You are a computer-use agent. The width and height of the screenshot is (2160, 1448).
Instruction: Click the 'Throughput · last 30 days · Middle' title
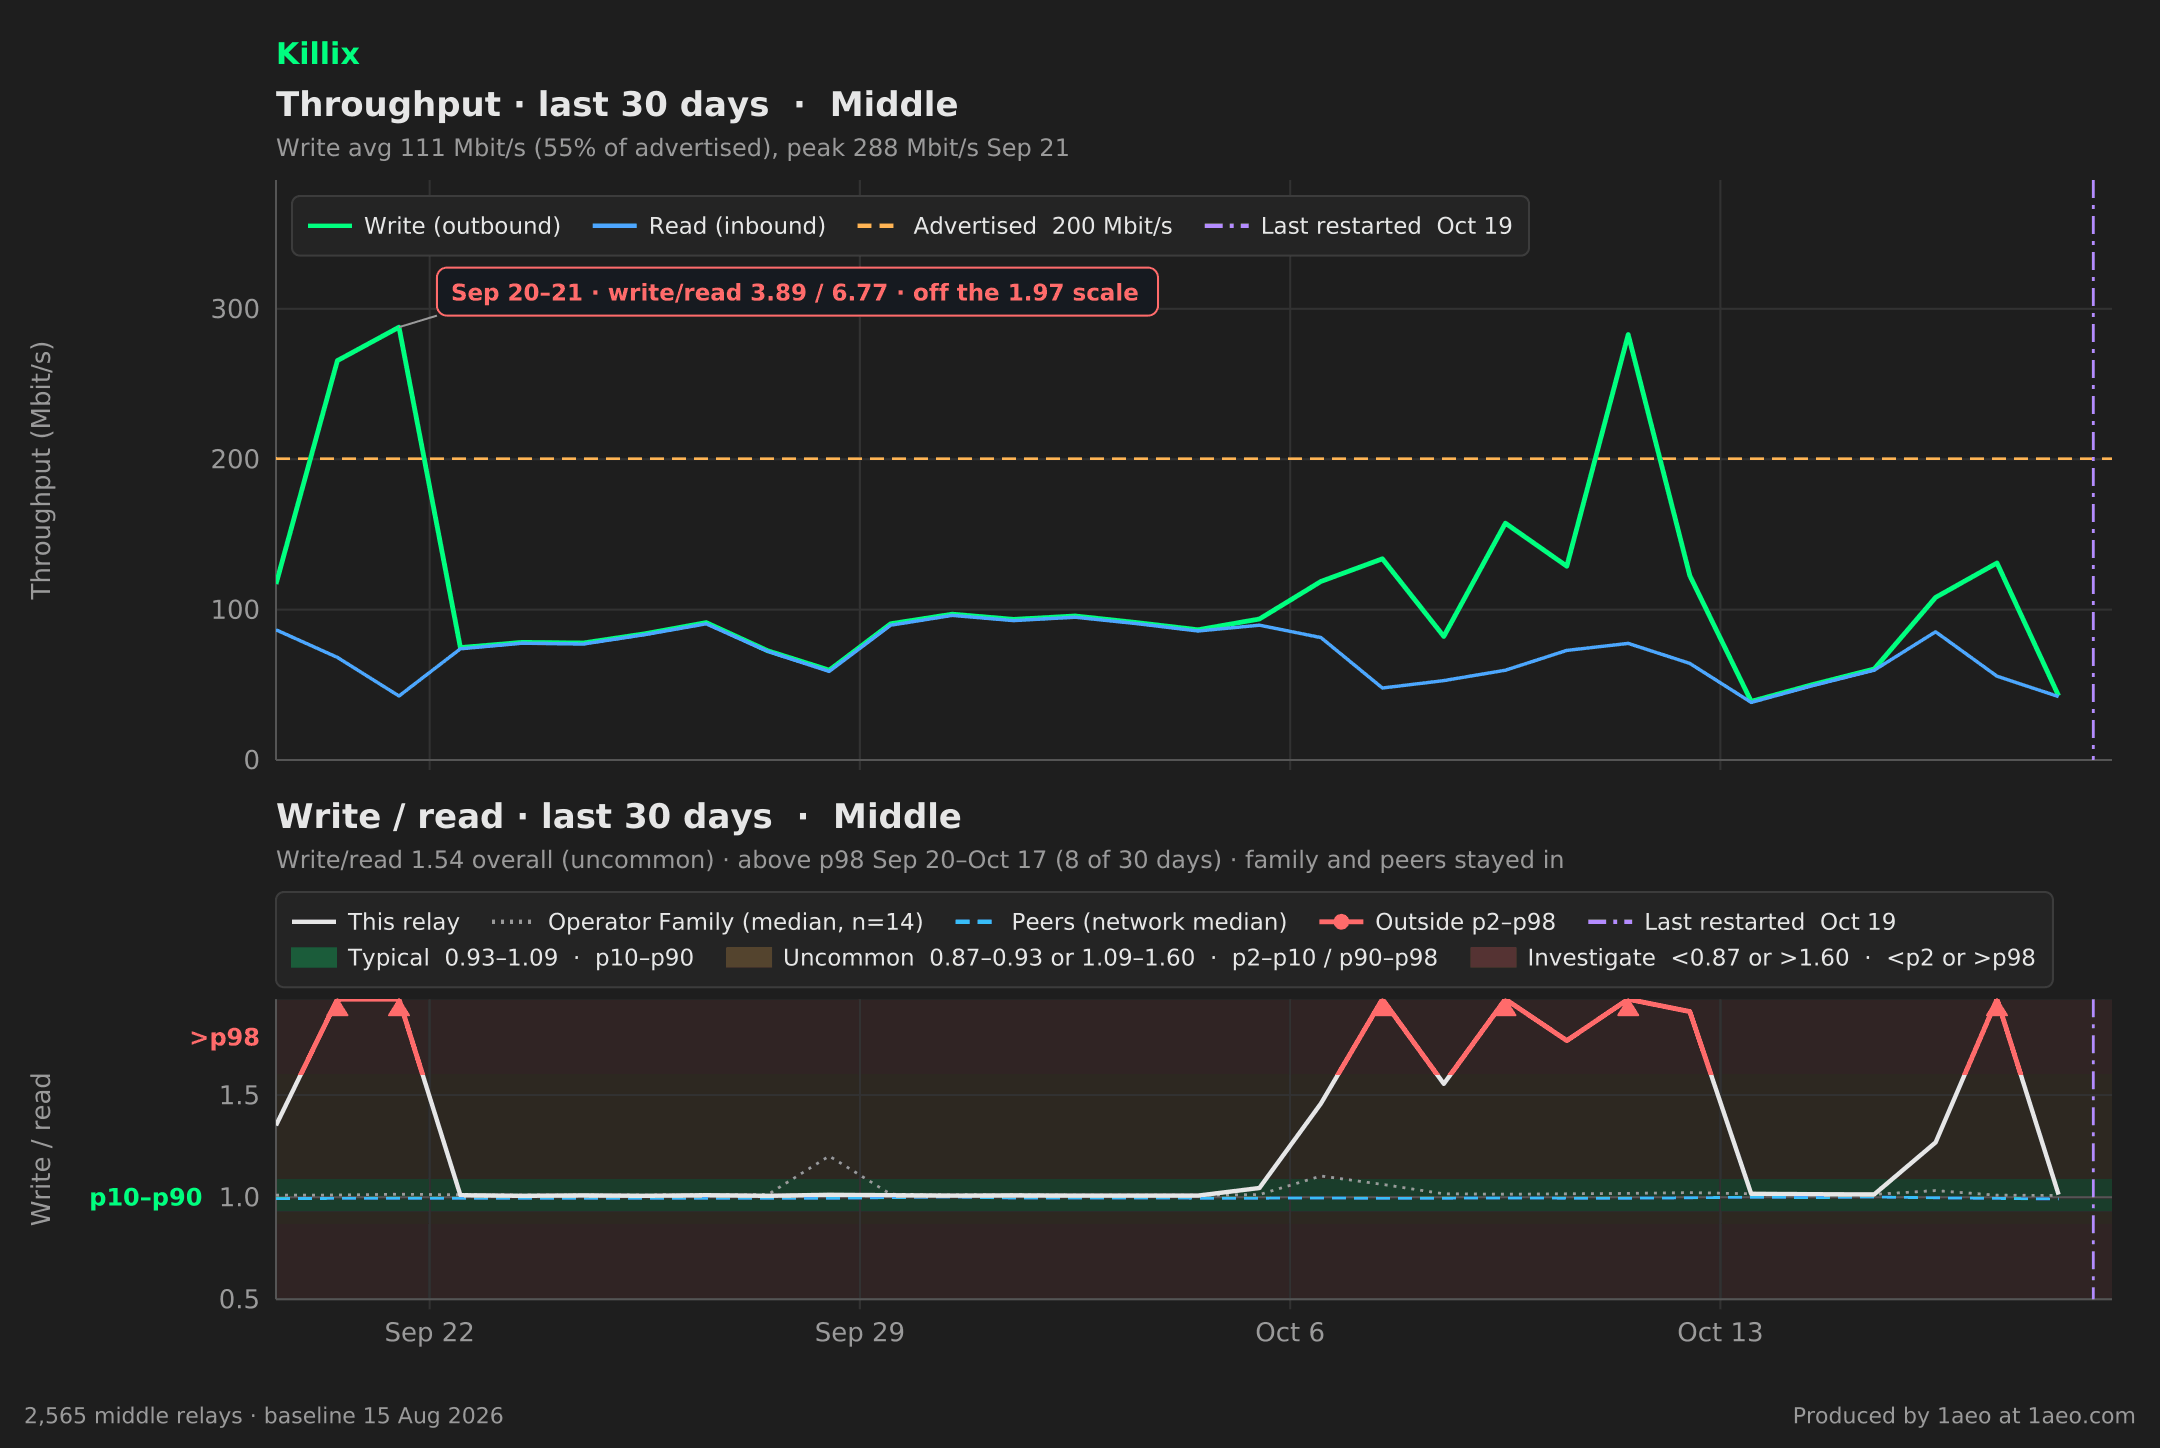(617, 105)
